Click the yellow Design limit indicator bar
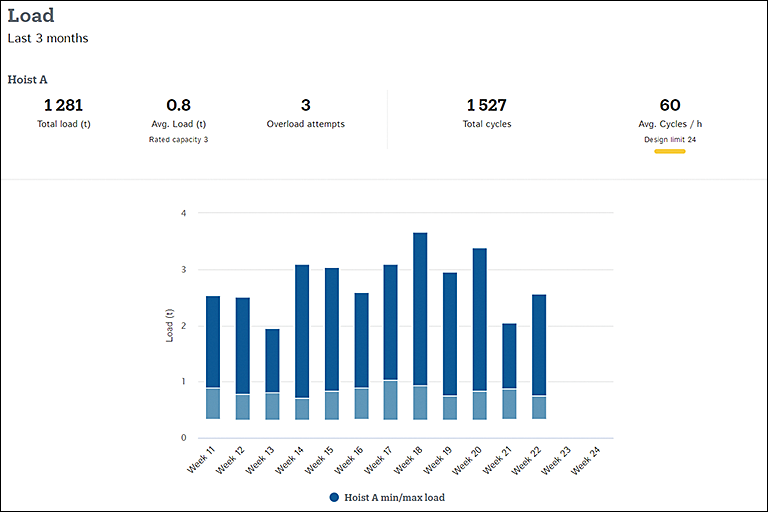 point(664,152)
